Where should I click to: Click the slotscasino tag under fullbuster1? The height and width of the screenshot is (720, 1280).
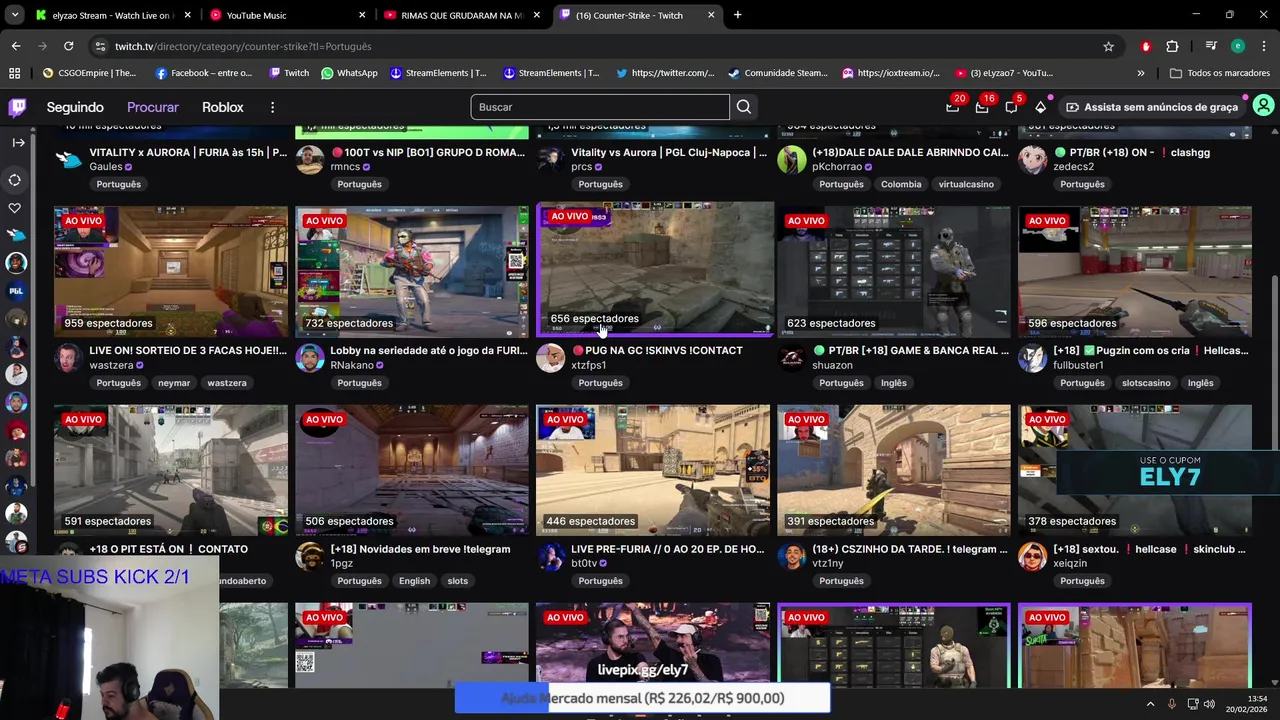(x=1146, y=383)
